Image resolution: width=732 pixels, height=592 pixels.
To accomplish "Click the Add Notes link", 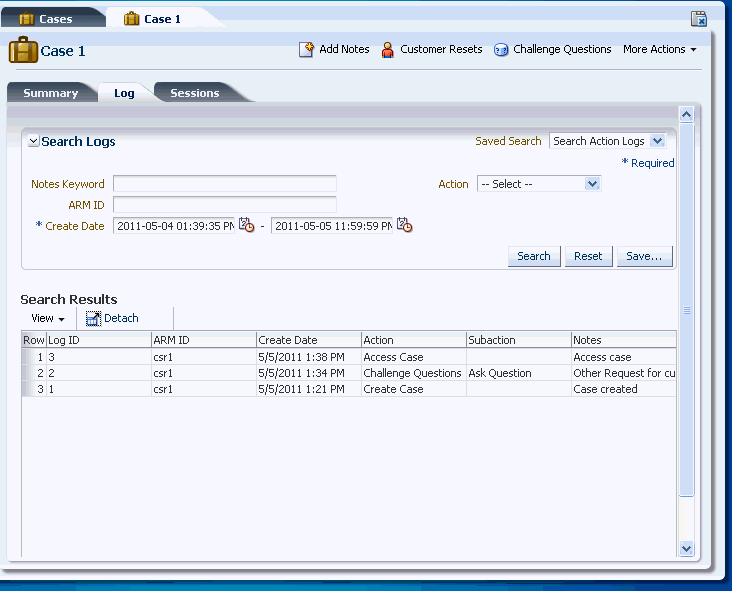I will point(344,49).
